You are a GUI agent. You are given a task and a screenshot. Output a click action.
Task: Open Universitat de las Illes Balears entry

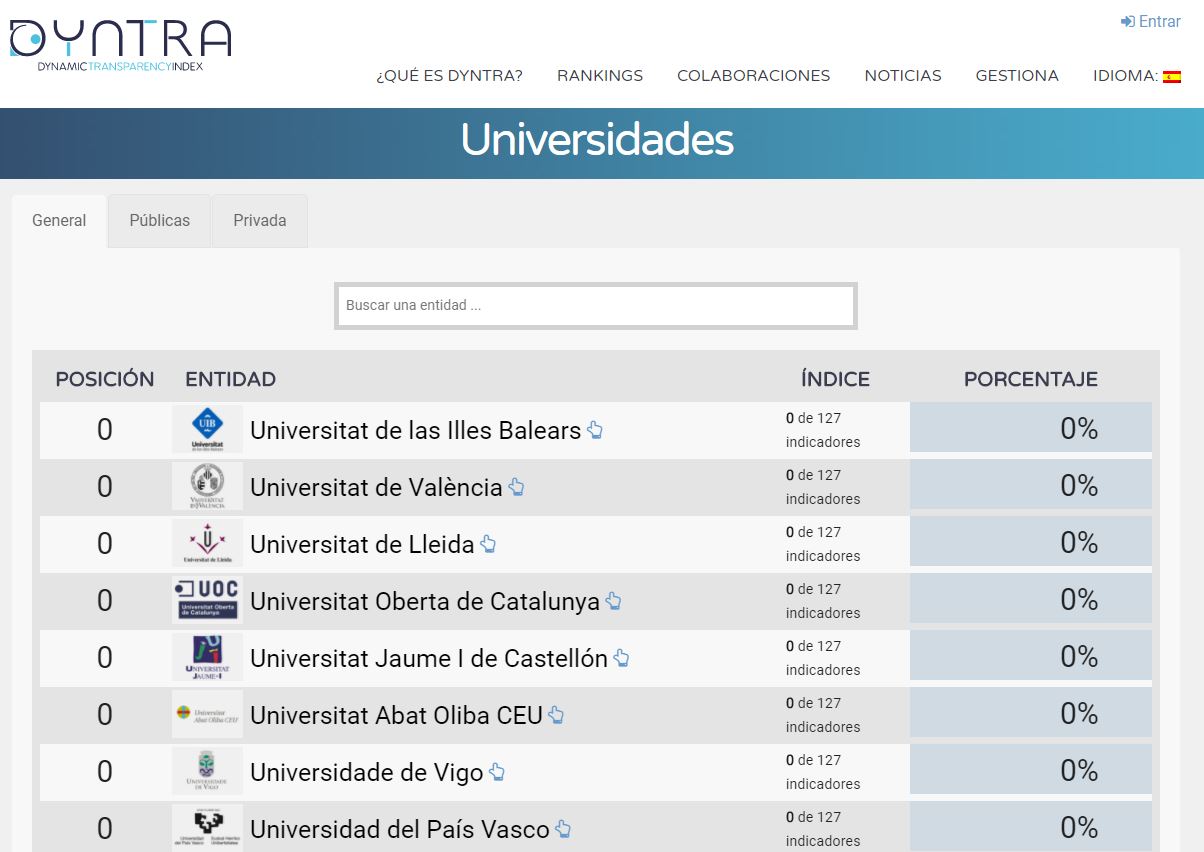tap(415, 431)
